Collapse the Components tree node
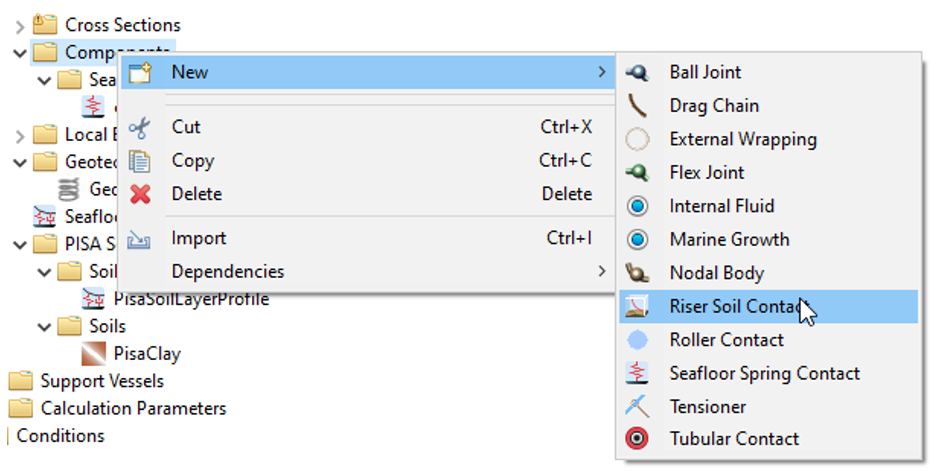 click(20, 52)
